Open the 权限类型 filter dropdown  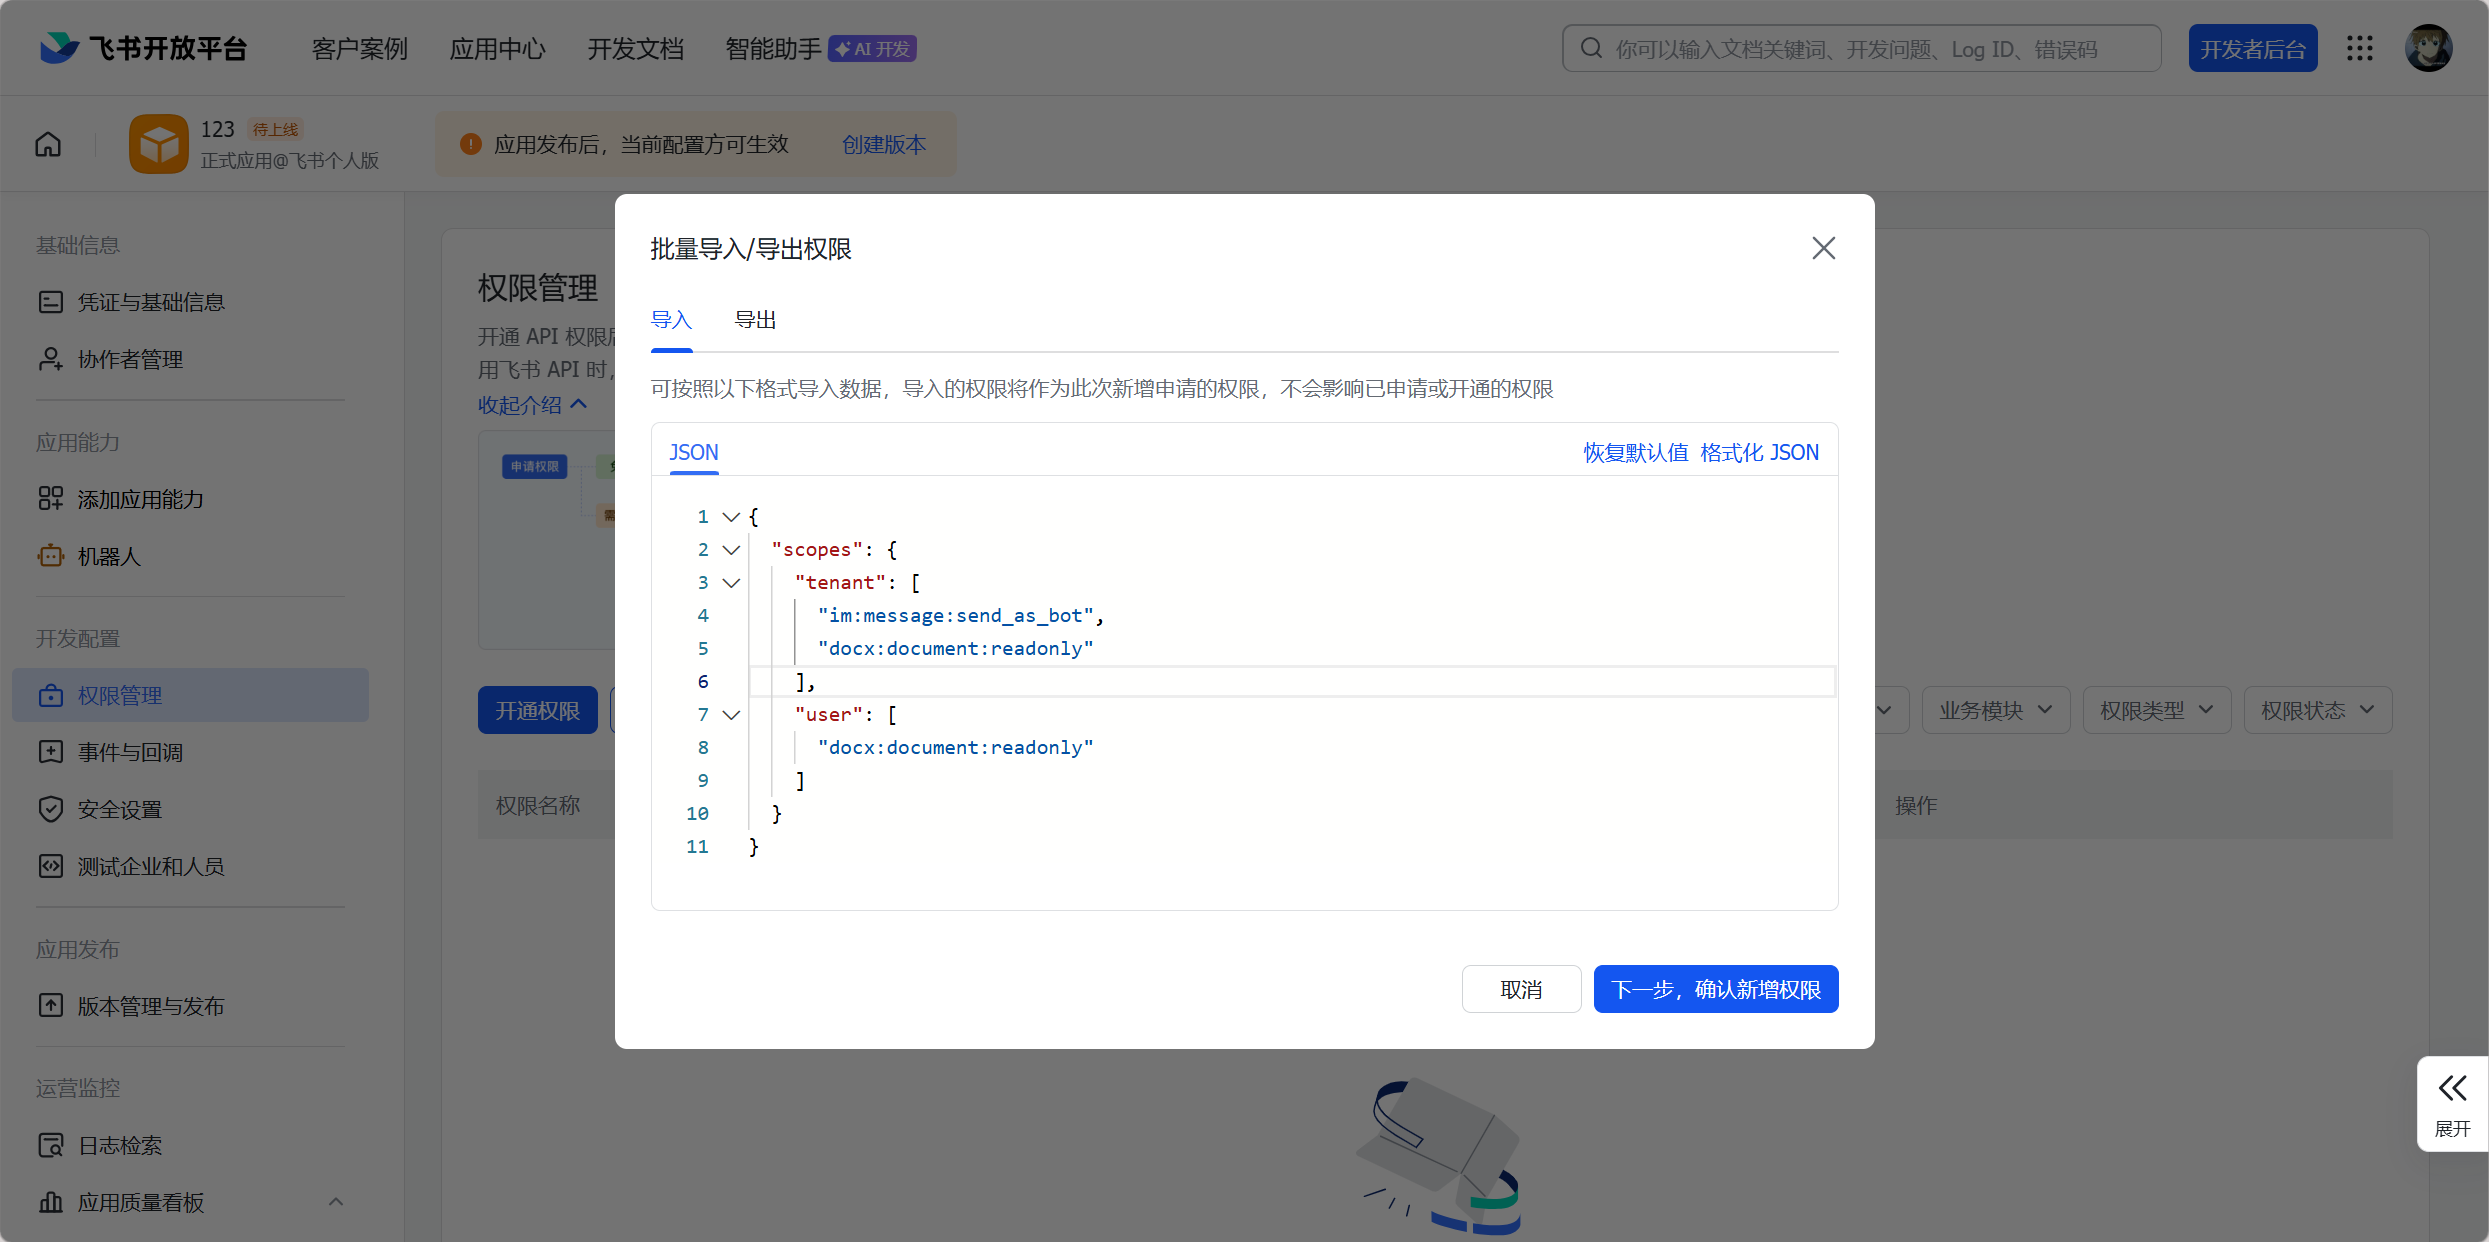(x=2156, y=710)
